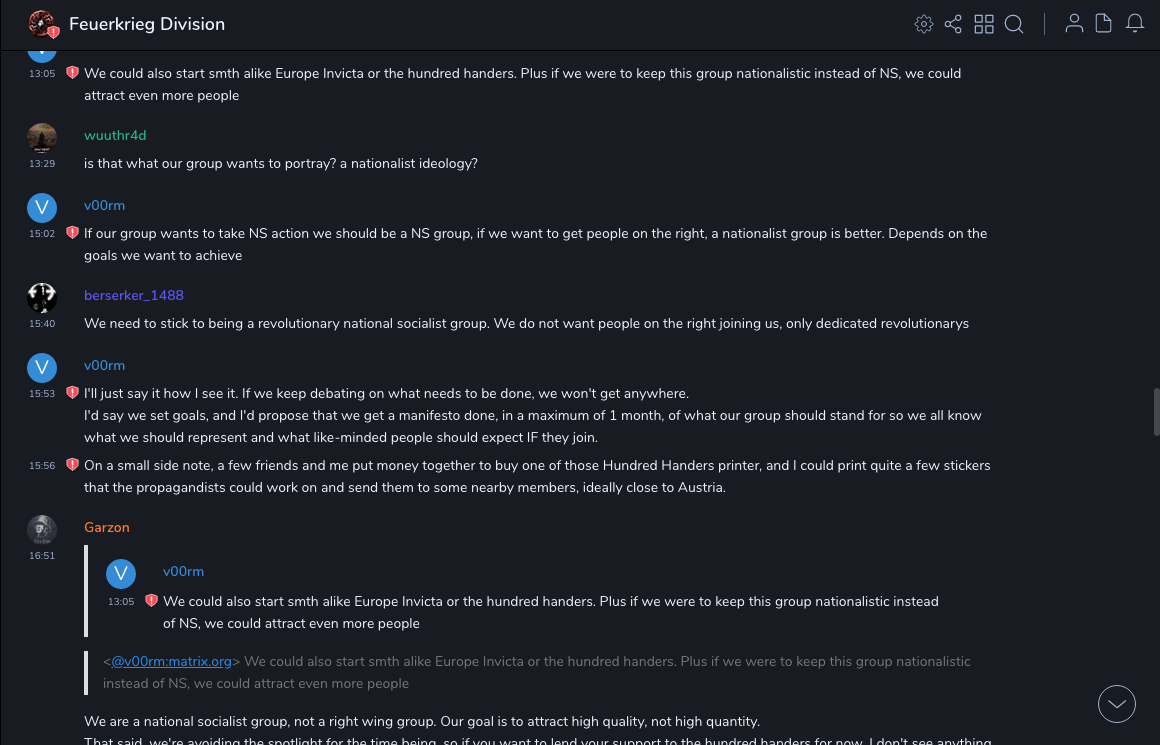1160x745 pixels.
Task: Open notifications bell icon
Action: 1135,24
